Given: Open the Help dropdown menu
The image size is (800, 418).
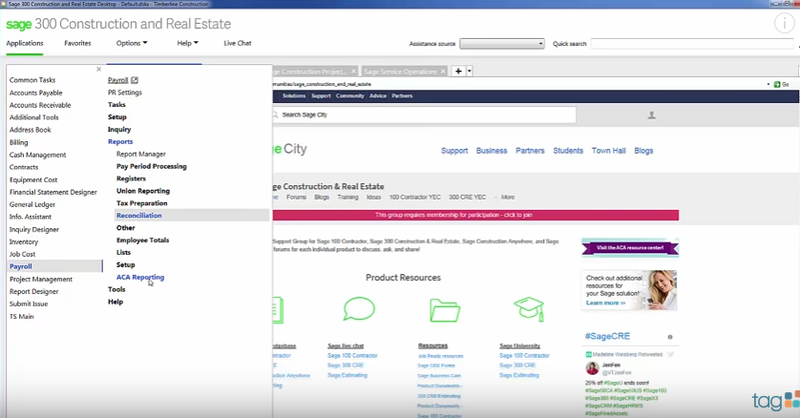Looking at the screenshot, I should point(187,43).
